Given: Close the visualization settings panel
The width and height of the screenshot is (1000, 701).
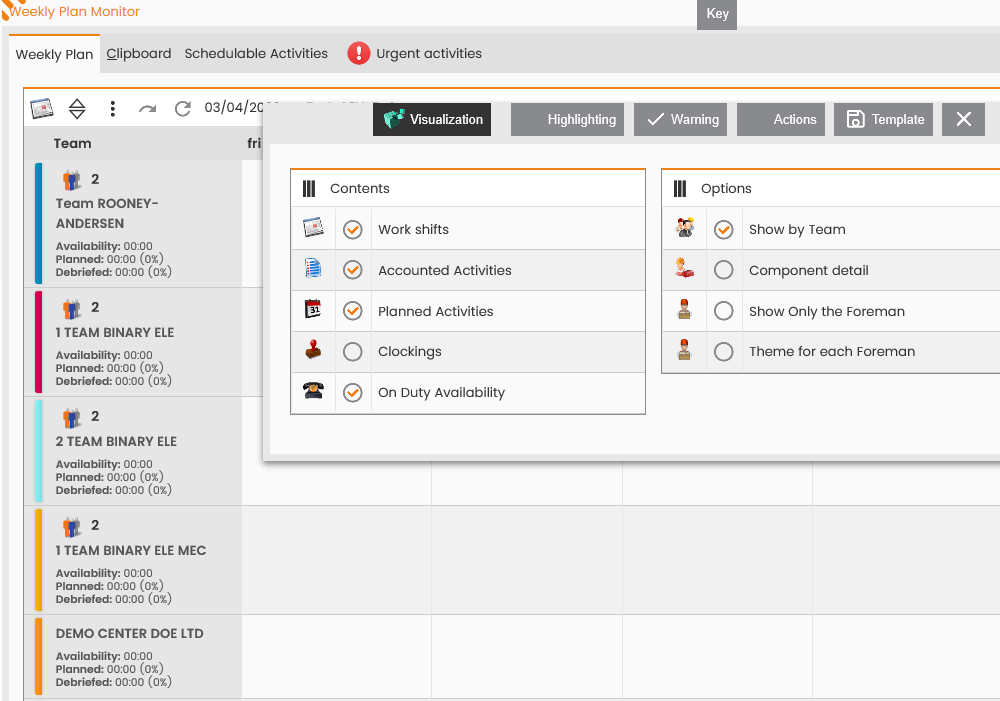Looking at the screenshot, I should click(x=964, y=119).
